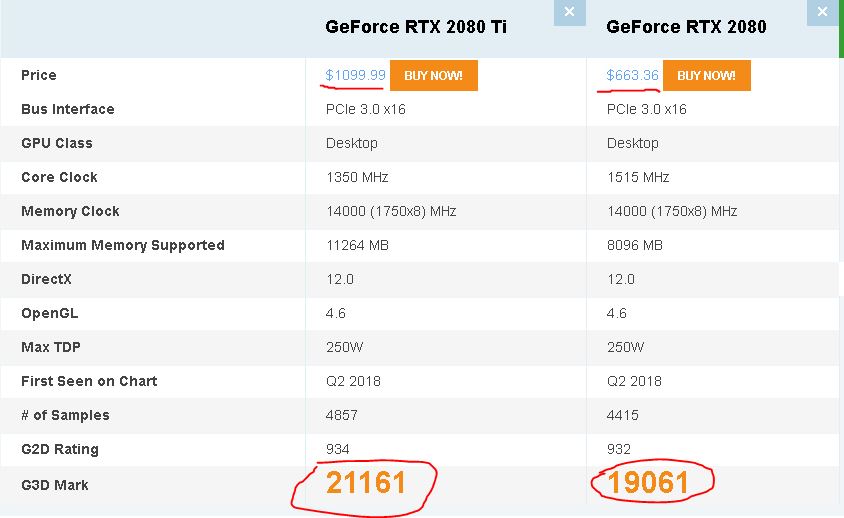
Task: Click the 1515 MHz core clock value
Action: coord(638,177)
